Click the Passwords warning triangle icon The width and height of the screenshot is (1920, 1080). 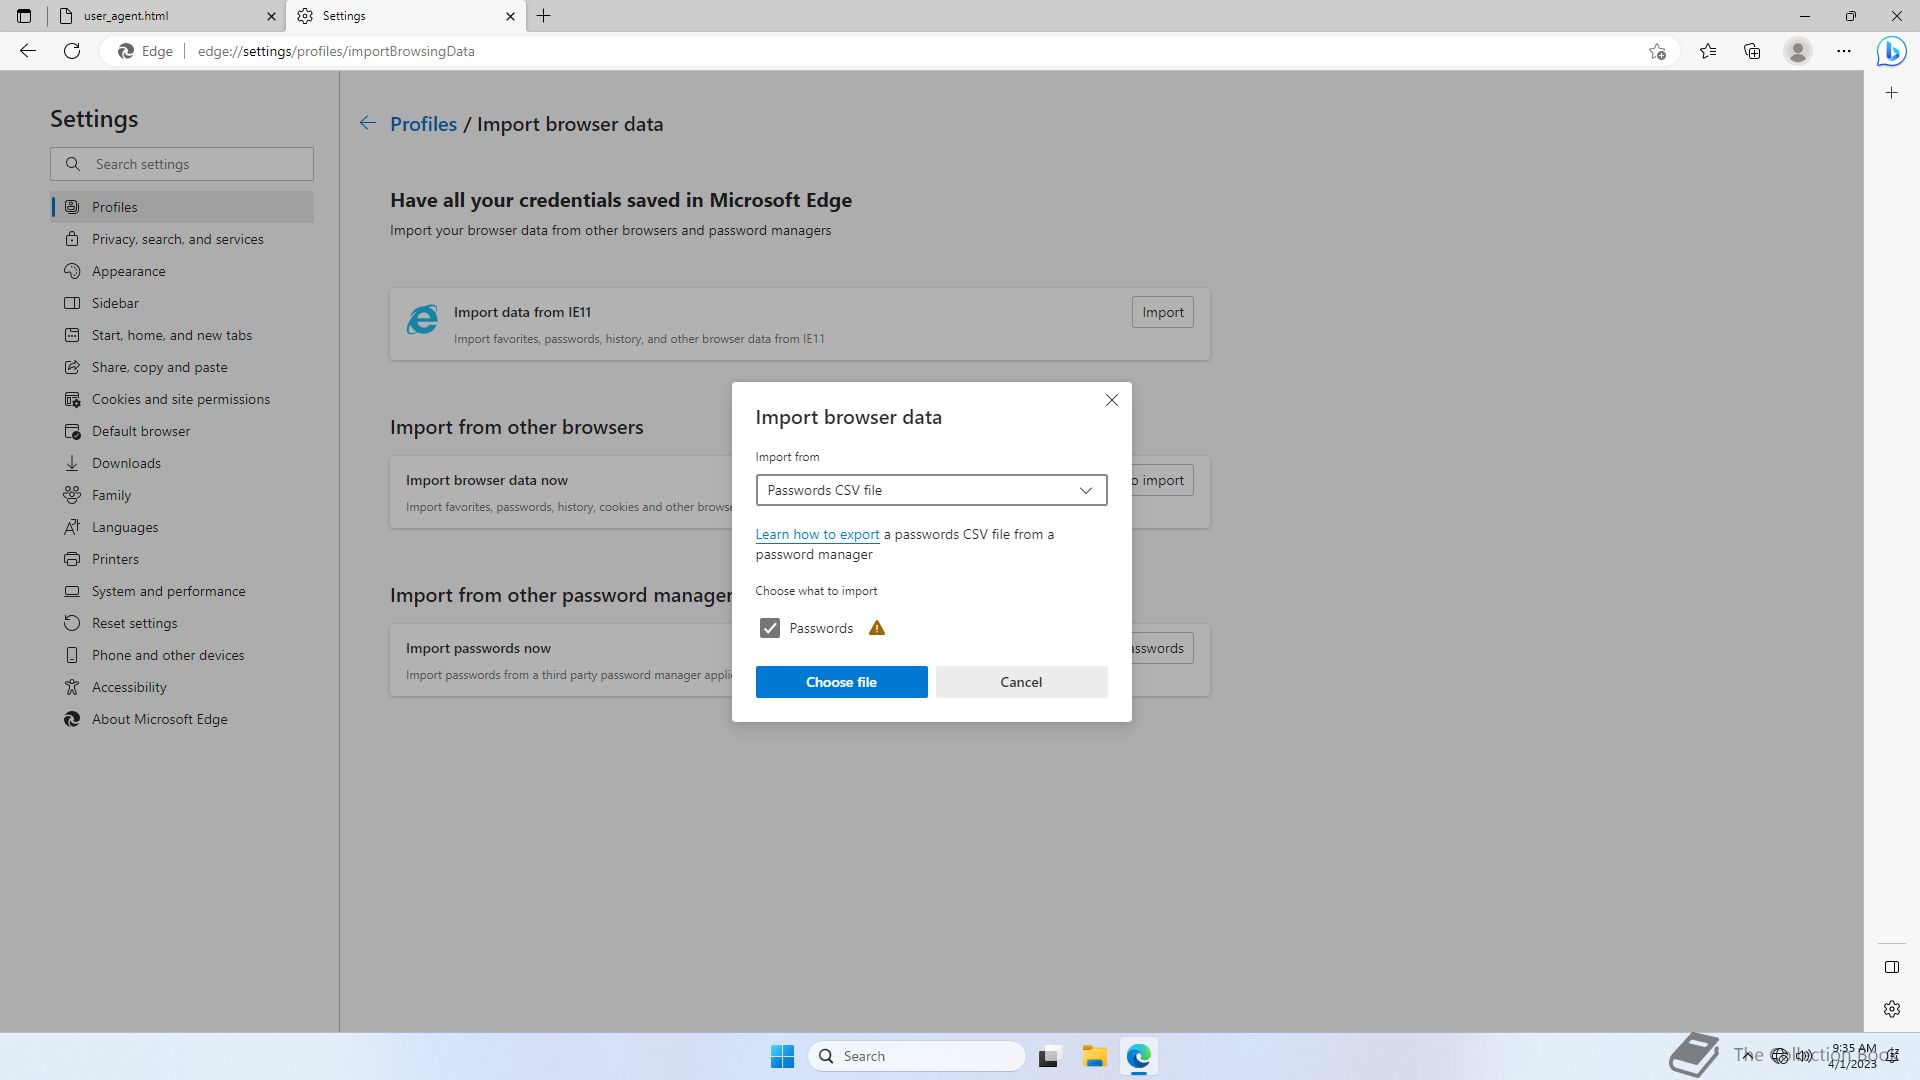(x=876, y=628)
